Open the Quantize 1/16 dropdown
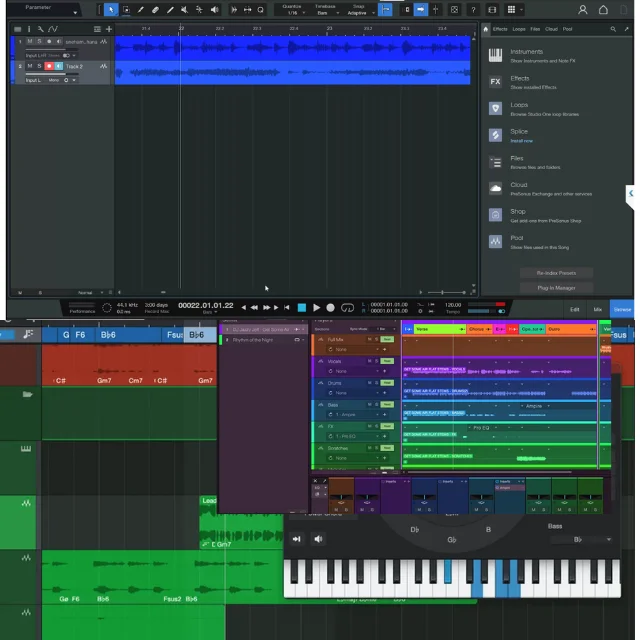This screenshot has height=640, width=640. (291, 12)
